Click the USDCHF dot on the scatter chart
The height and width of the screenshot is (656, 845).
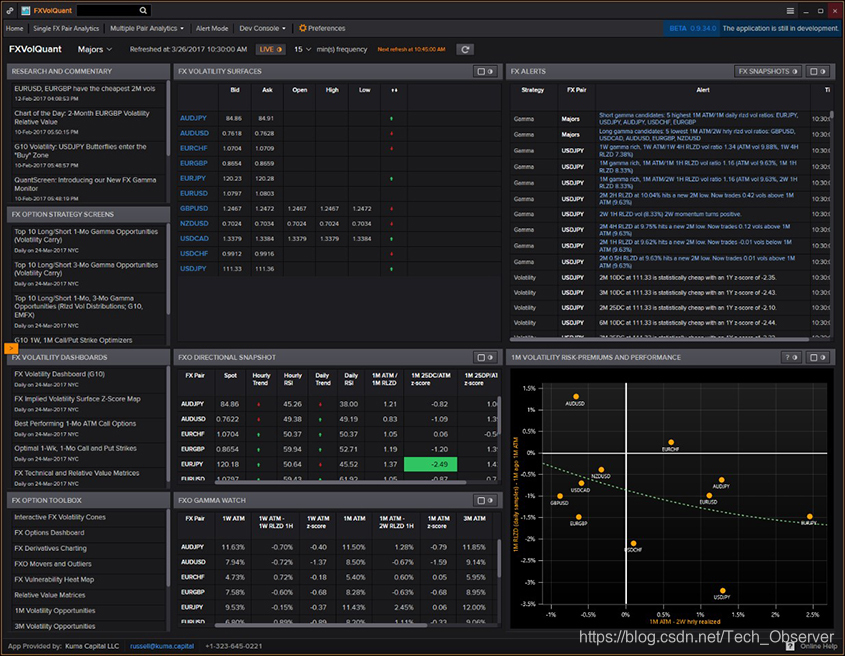633,543
